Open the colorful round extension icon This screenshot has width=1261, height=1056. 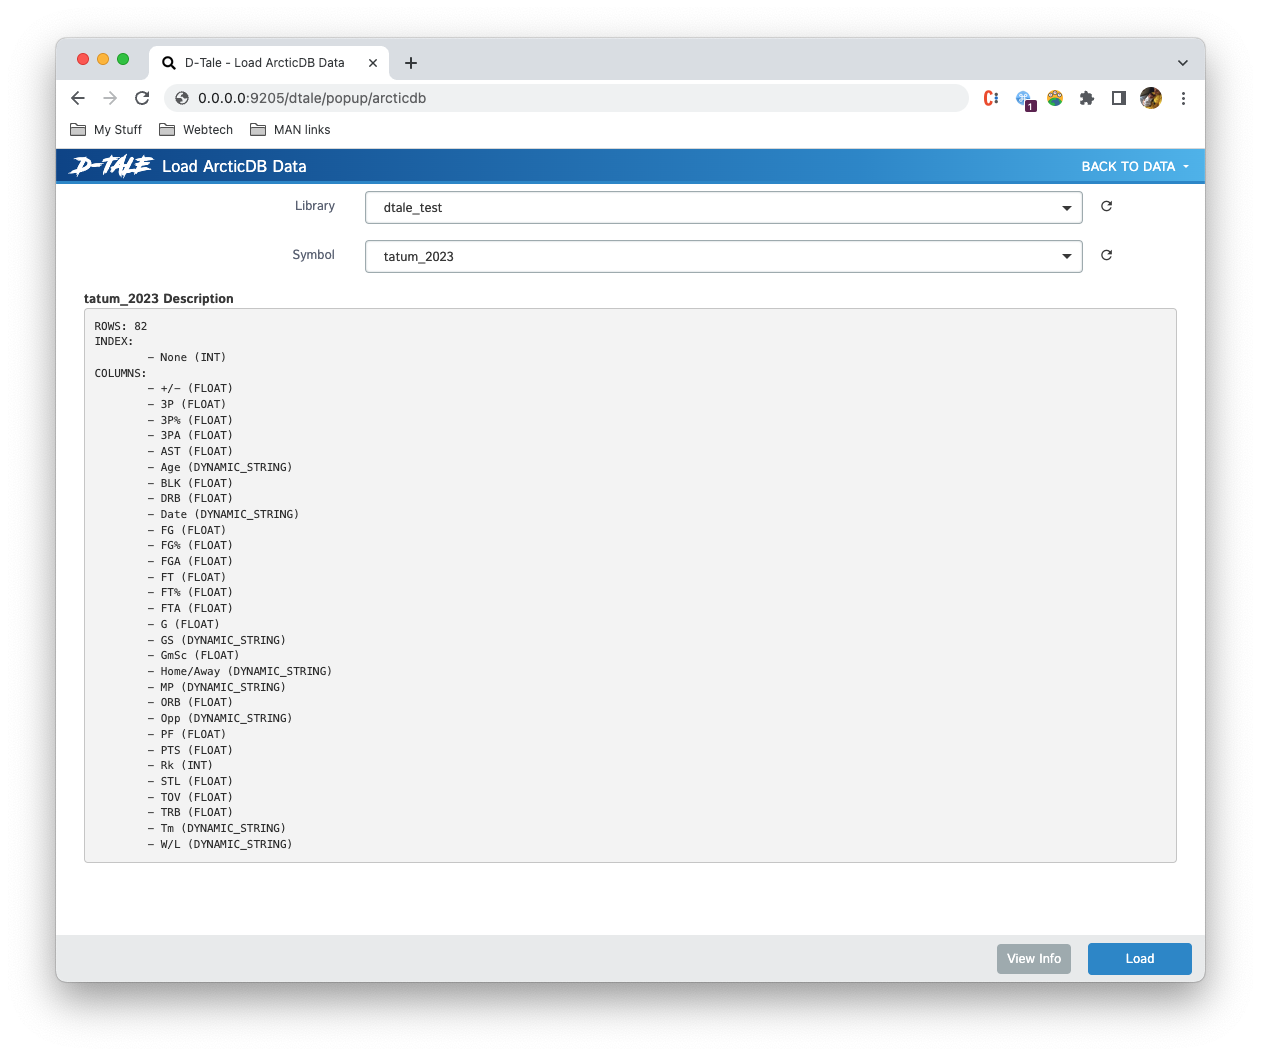pos(1055,98)
